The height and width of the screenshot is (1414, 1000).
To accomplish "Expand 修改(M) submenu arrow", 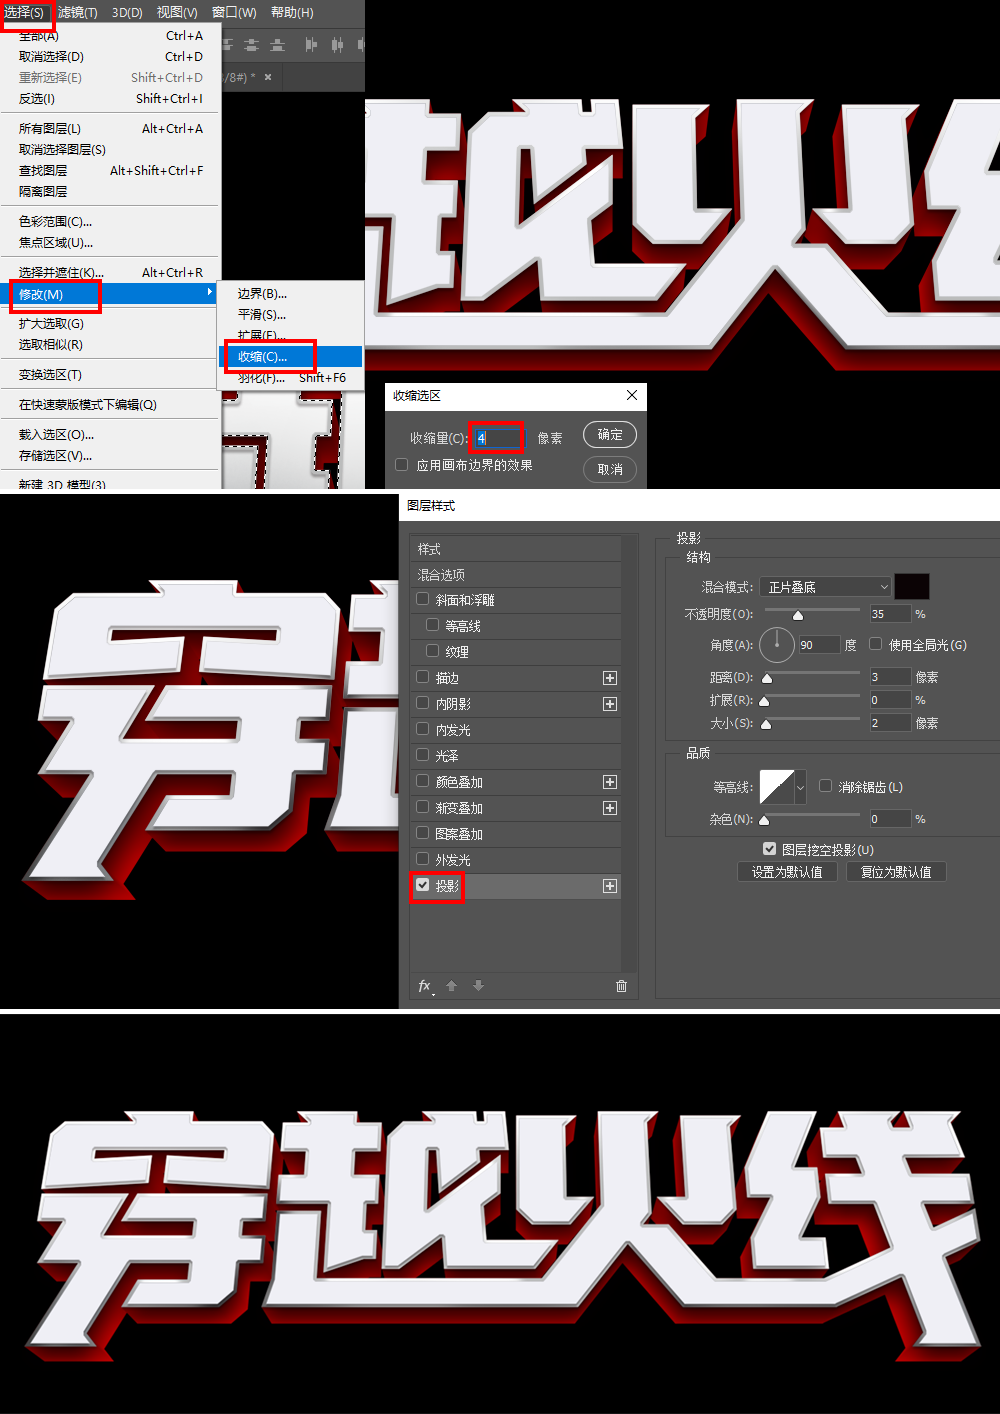I will [209, 292].
